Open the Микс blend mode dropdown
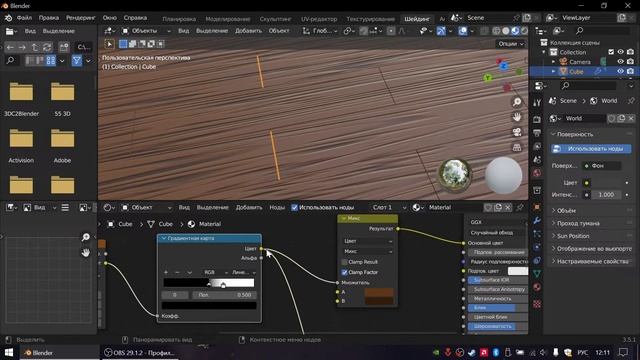Screen dimensions: 640x360 [368, 251]
